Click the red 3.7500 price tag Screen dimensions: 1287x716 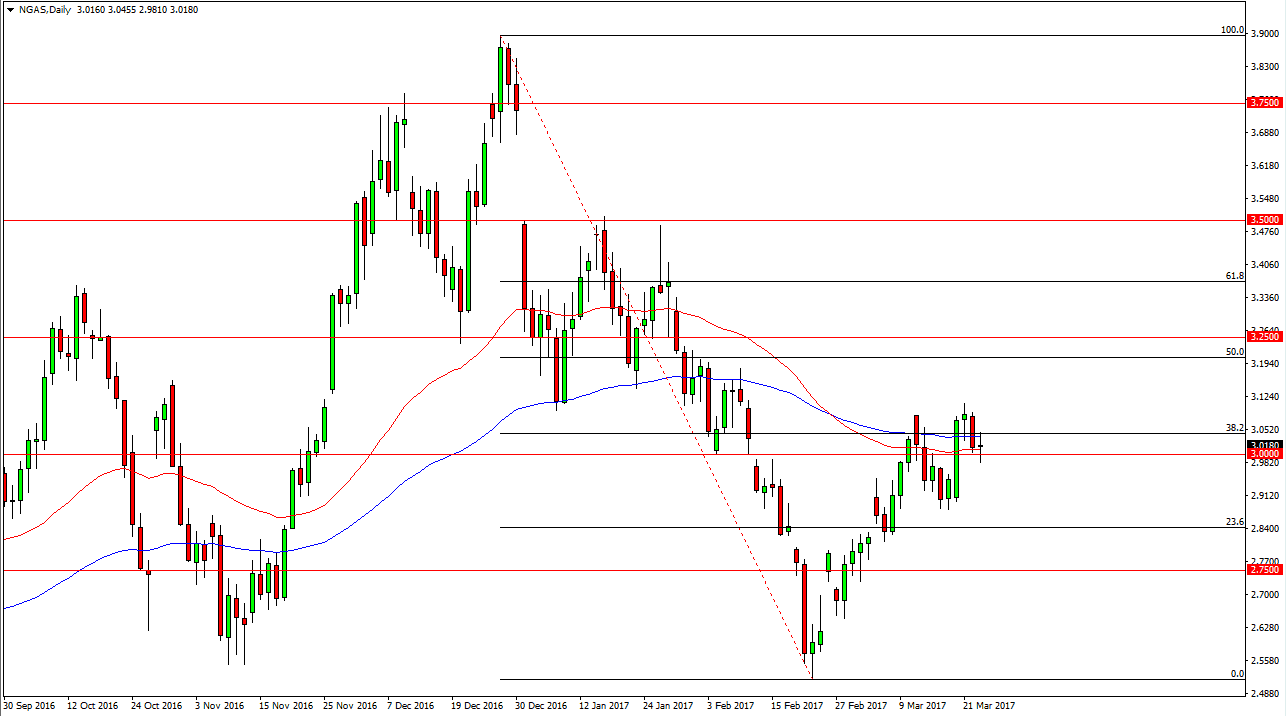[x=1263, y=103]
